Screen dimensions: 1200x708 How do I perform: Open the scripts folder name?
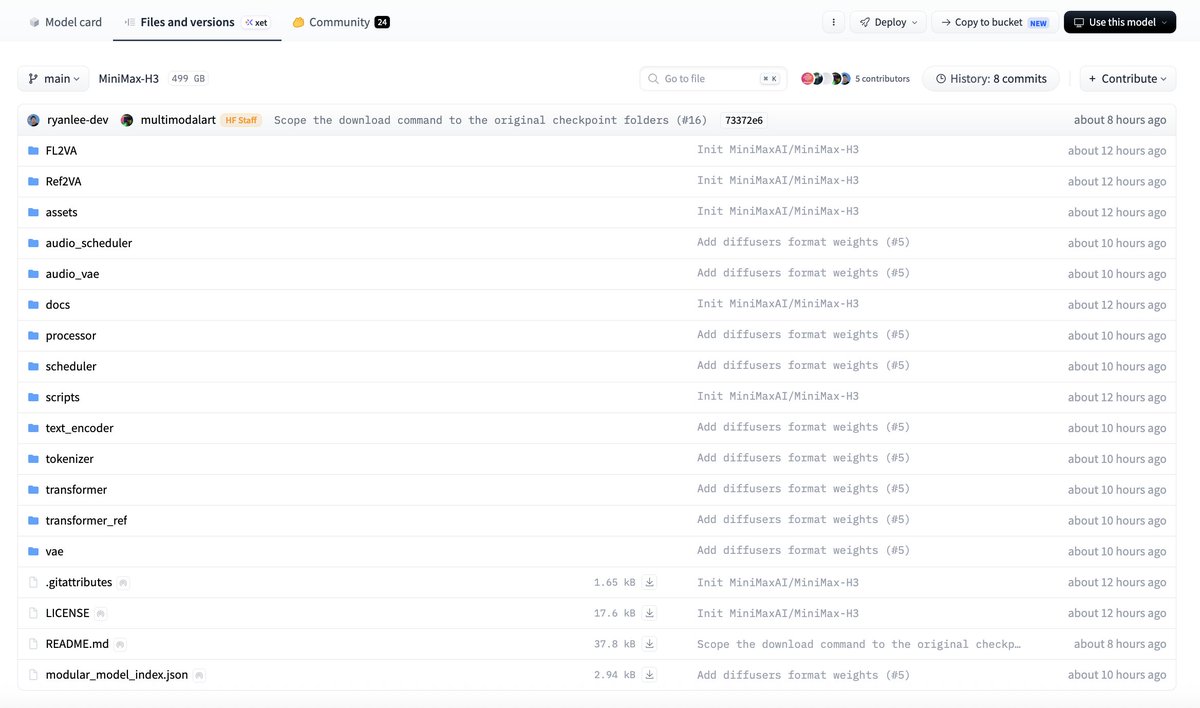click(x=63, y=398)
